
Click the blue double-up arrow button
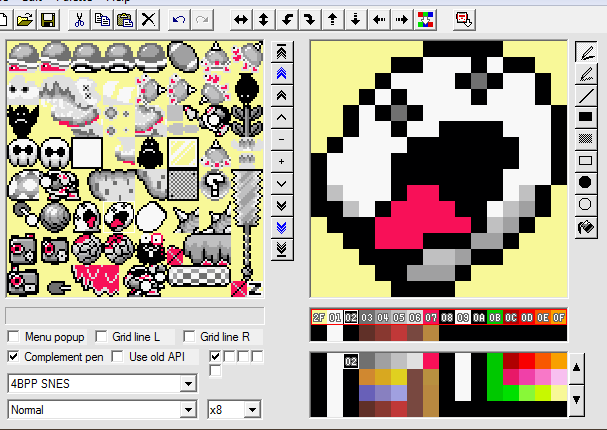click(x=282, y=74)
